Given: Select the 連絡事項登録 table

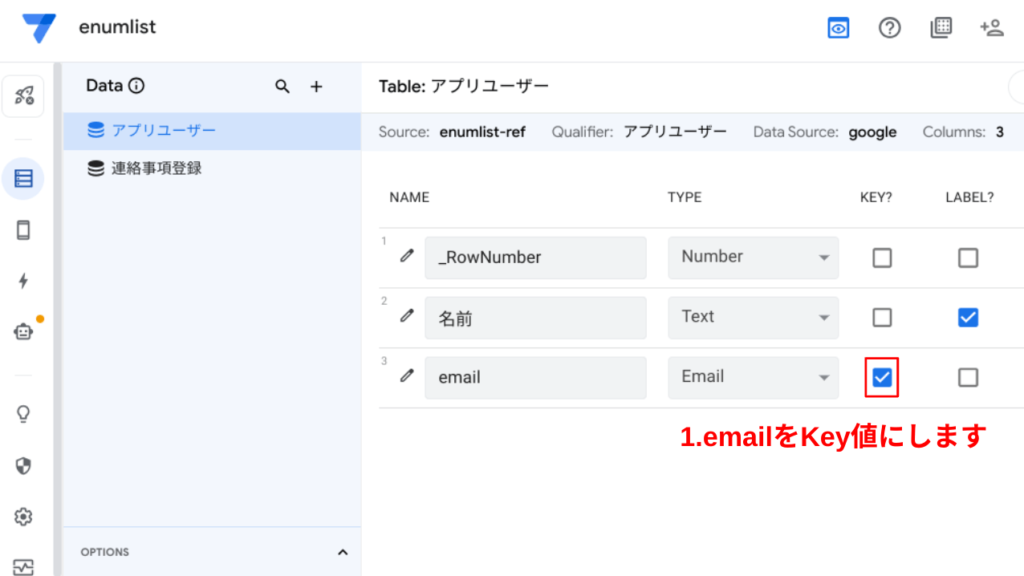Looking at the screenshot, I should pyautogui.click(x=156, y=168).
